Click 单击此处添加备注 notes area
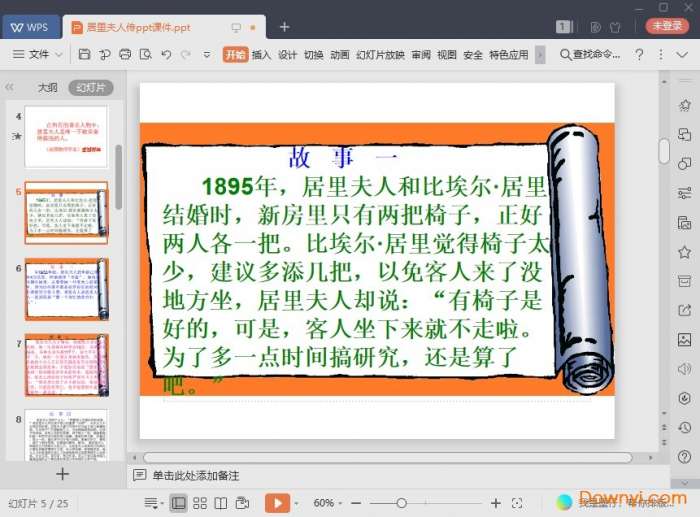The width and height of the screenshot is (700, 517). [196, 475]
